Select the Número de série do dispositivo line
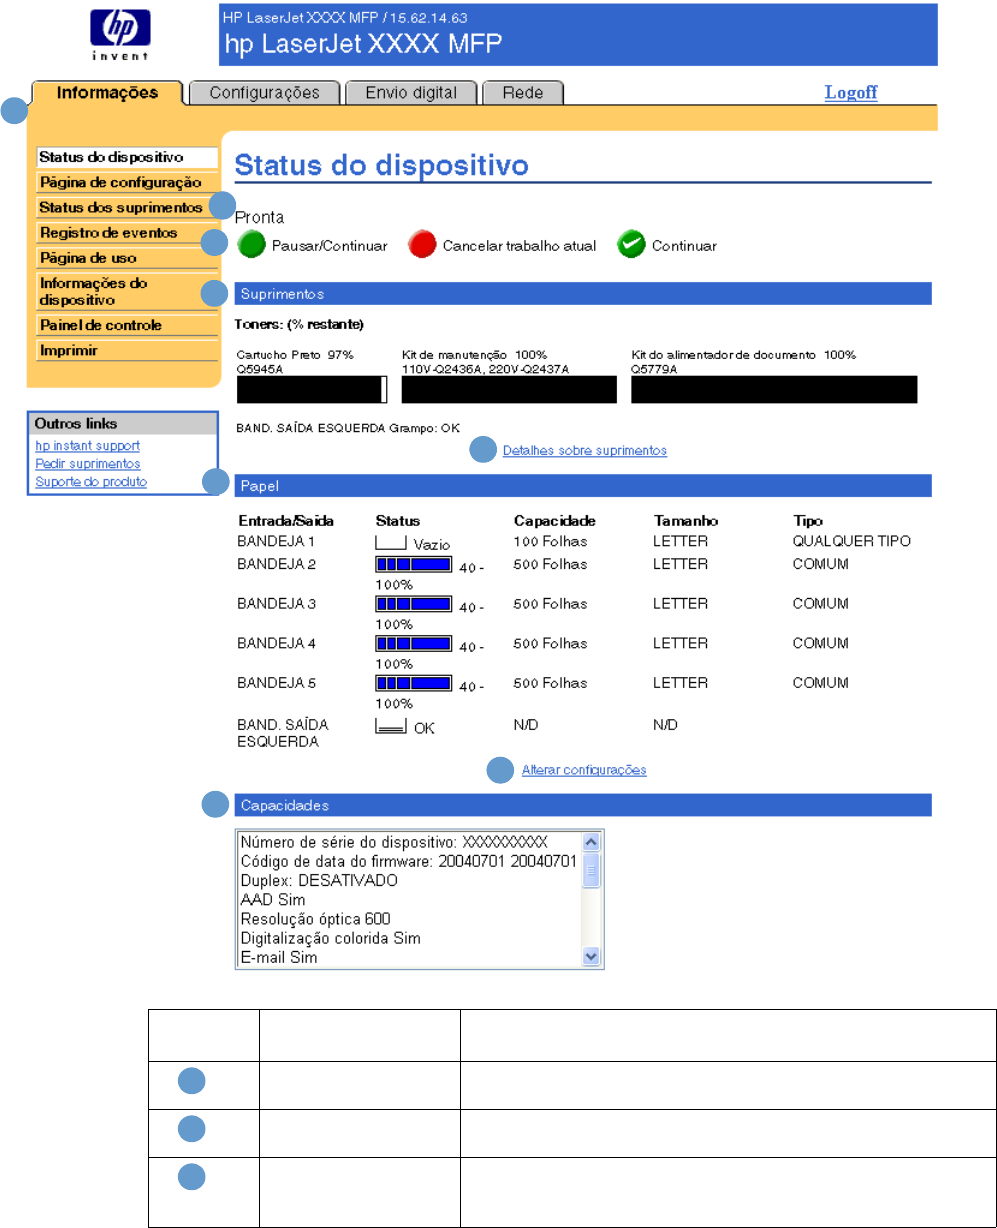Image resolution: width=997 pixels, height=1228 pixels. [x=394, y=842]
